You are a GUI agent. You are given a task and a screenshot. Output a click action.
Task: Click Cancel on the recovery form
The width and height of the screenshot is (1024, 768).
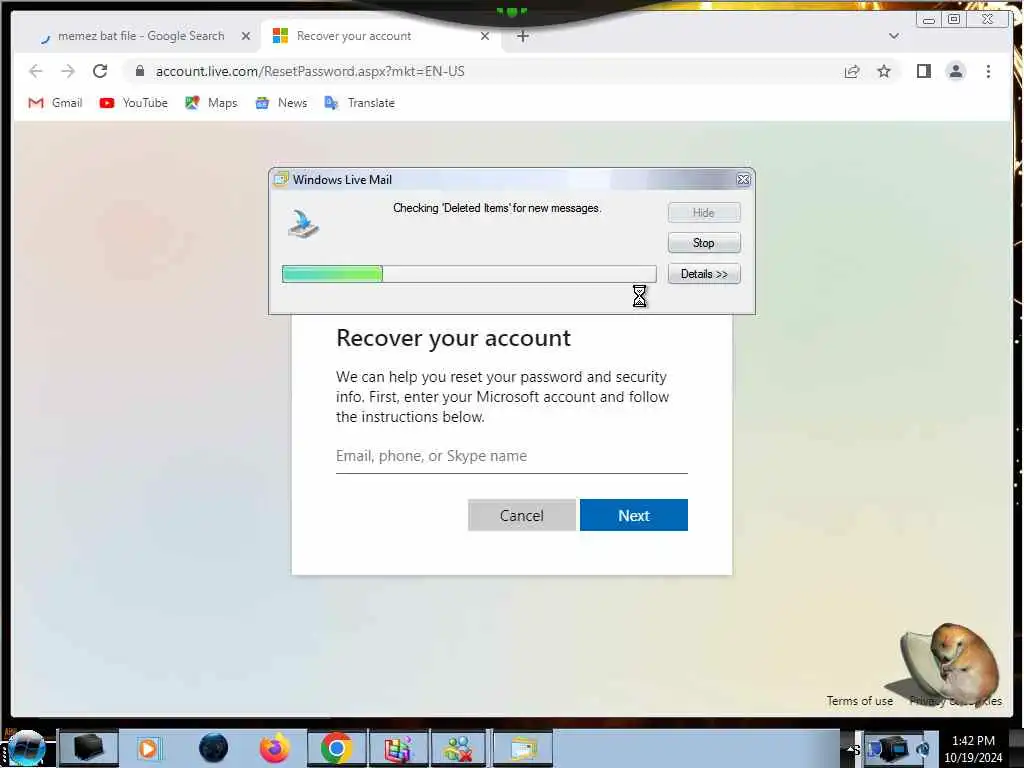tap(522, 515)
